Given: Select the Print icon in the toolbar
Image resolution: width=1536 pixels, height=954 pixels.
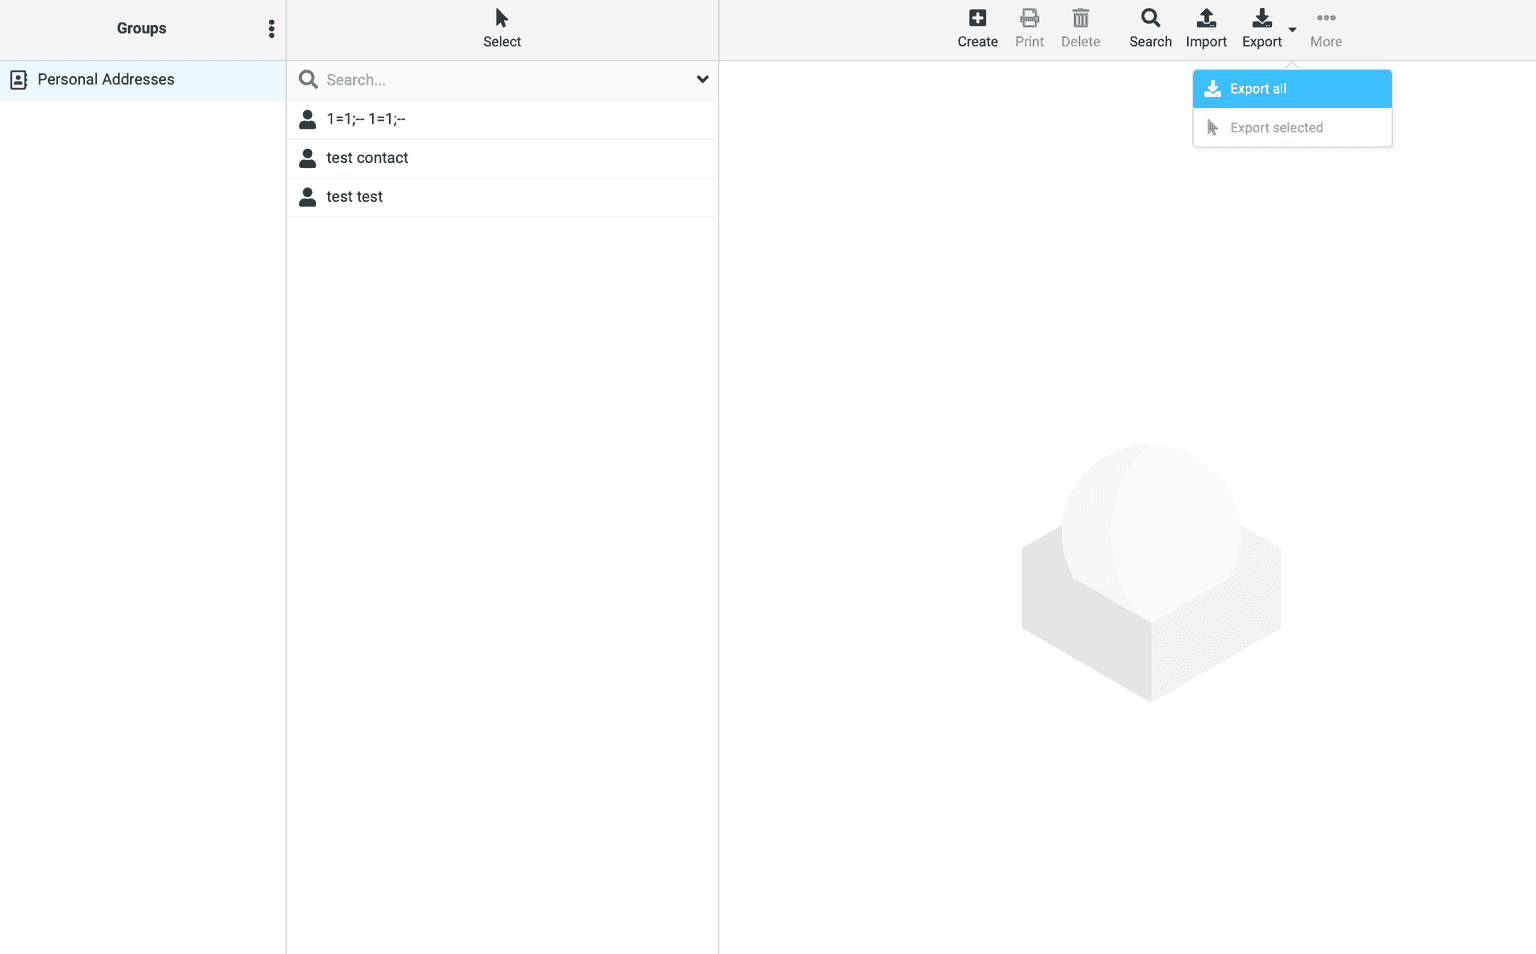Looking at the screenshot, I should pyautogui.click(x=1029, y=17).
